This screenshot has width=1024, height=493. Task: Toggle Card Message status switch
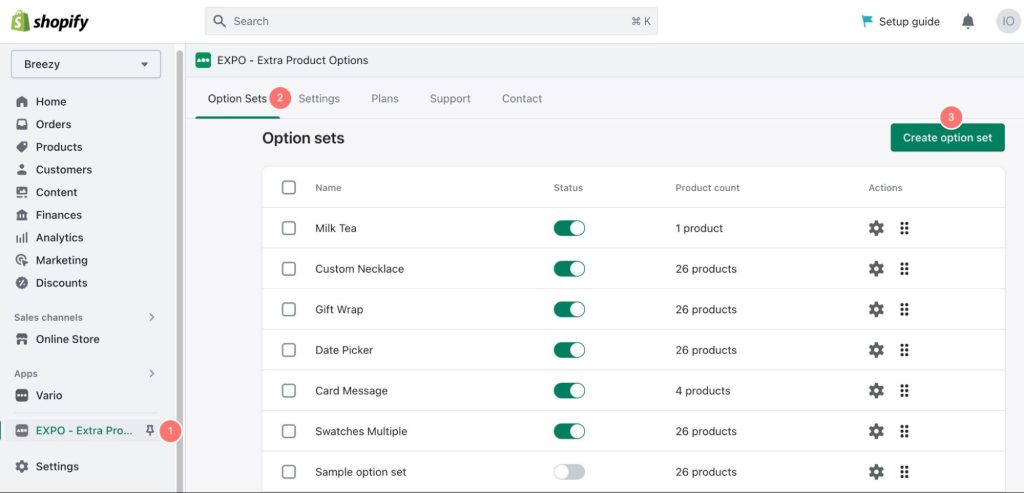tap(569, 390)
